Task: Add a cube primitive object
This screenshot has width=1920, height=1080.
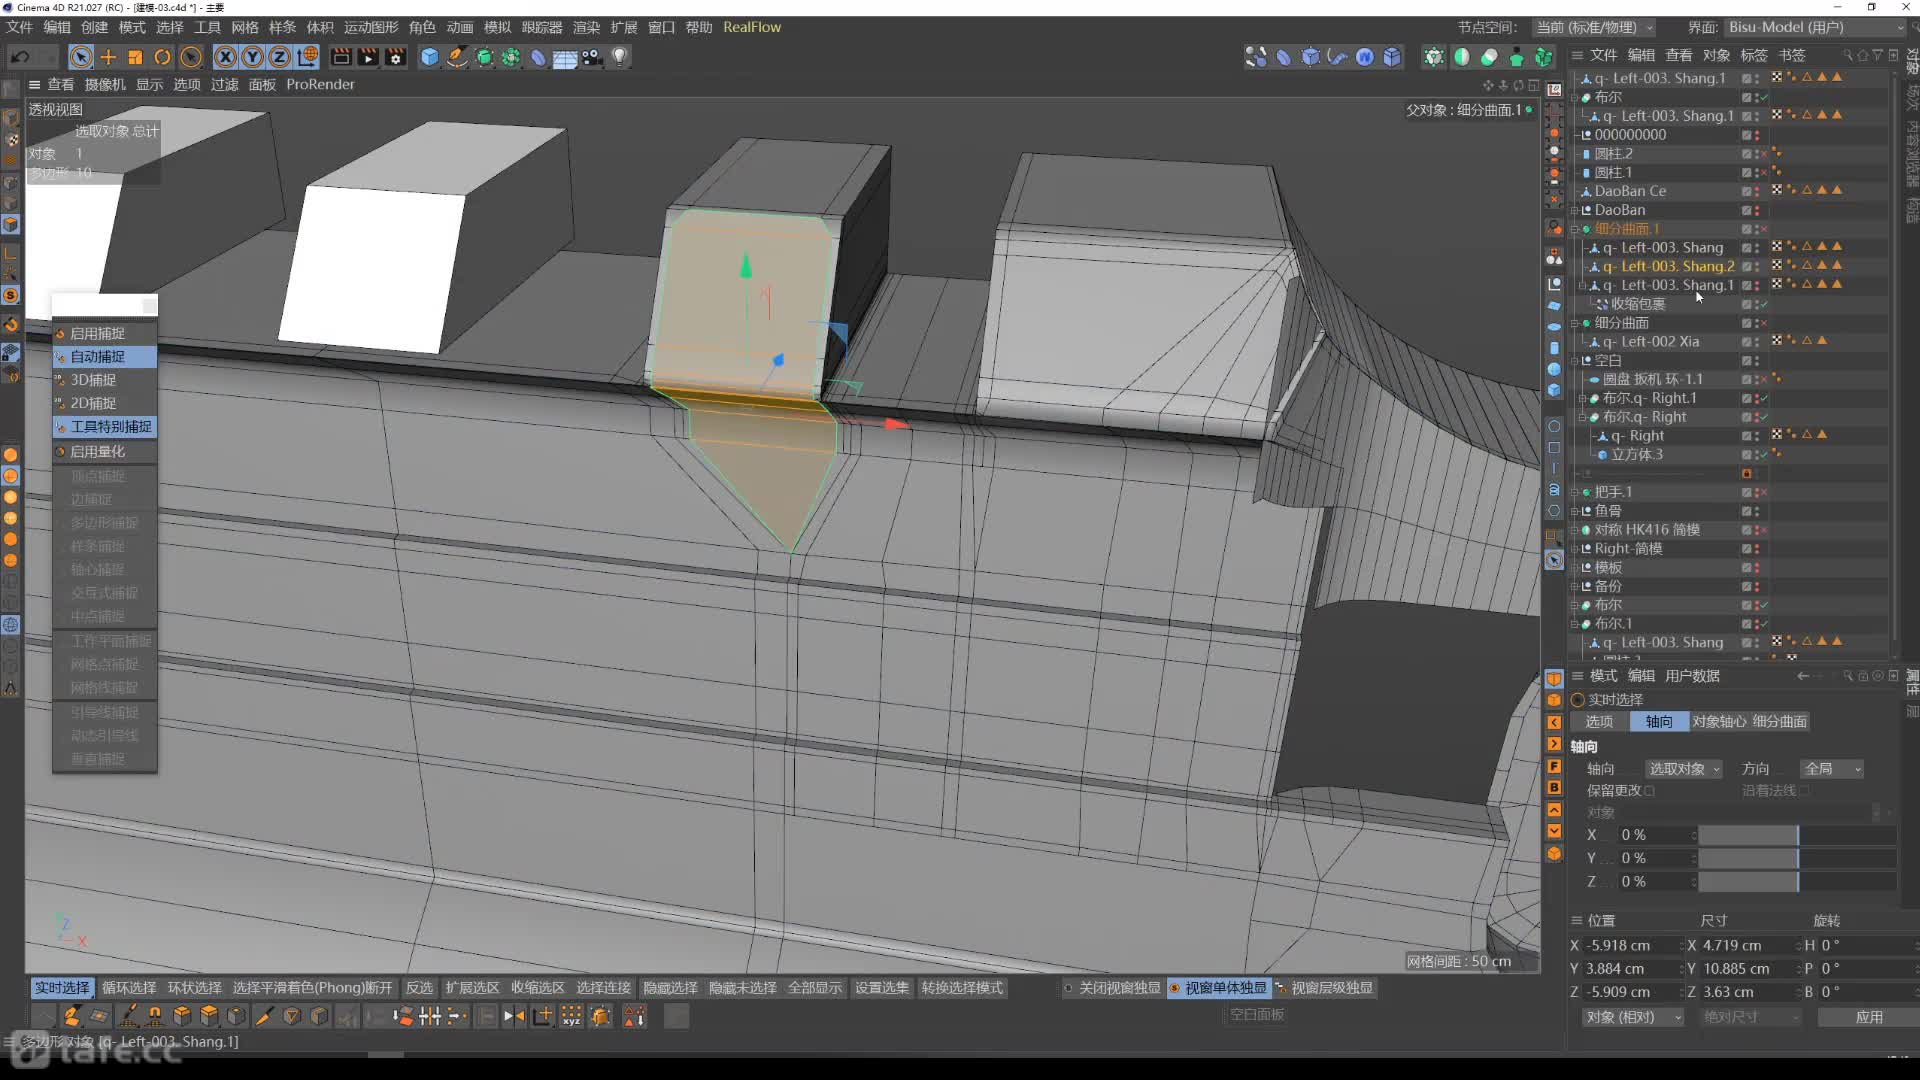Action: (430, 57)
